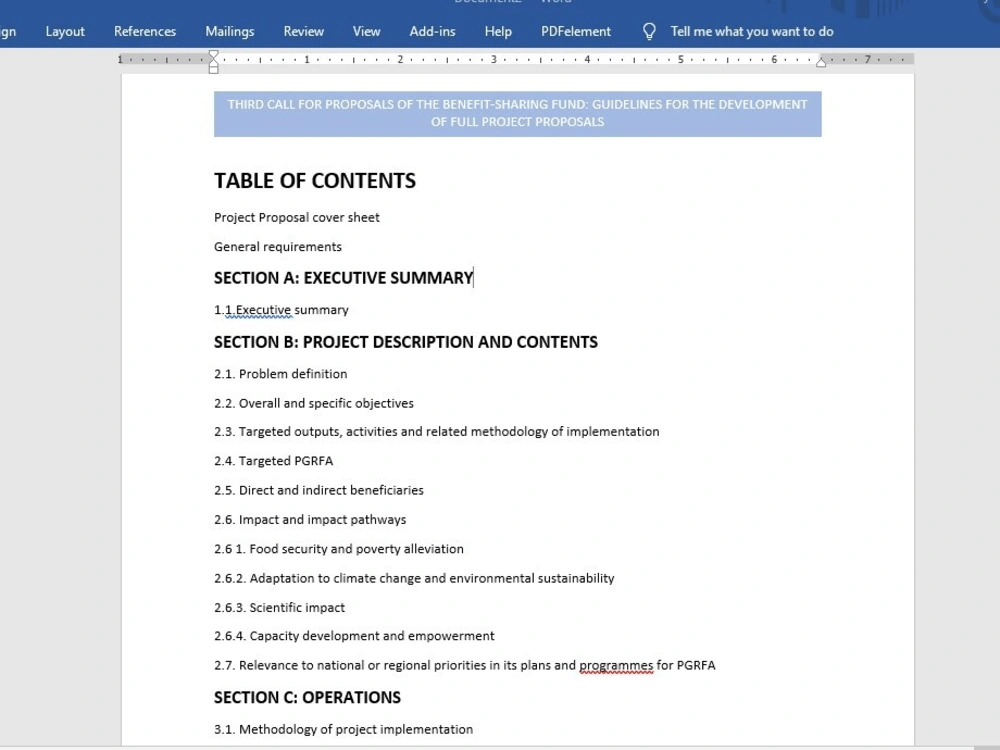Open the References ribbon tab

(145, 31)
